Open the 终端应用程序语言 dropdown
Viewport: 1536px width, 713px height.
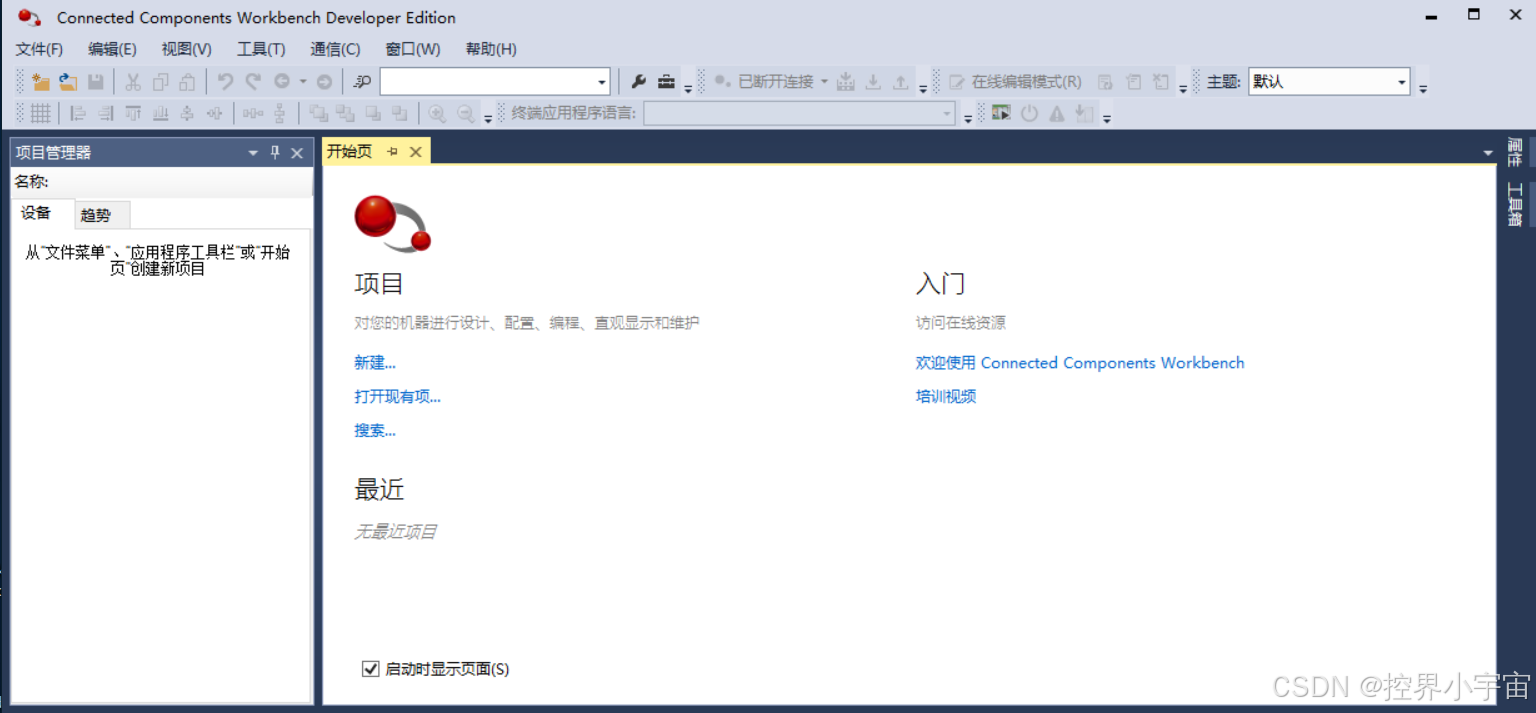pos(947,114)
